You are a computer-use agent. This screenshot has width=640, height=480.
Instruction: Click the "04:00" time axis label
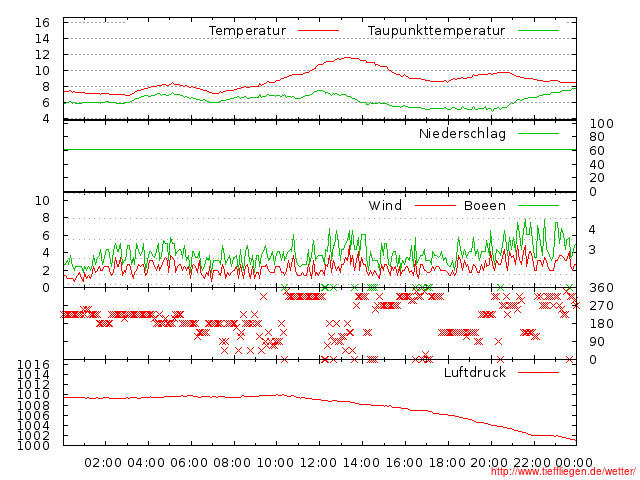pos(146,463)
